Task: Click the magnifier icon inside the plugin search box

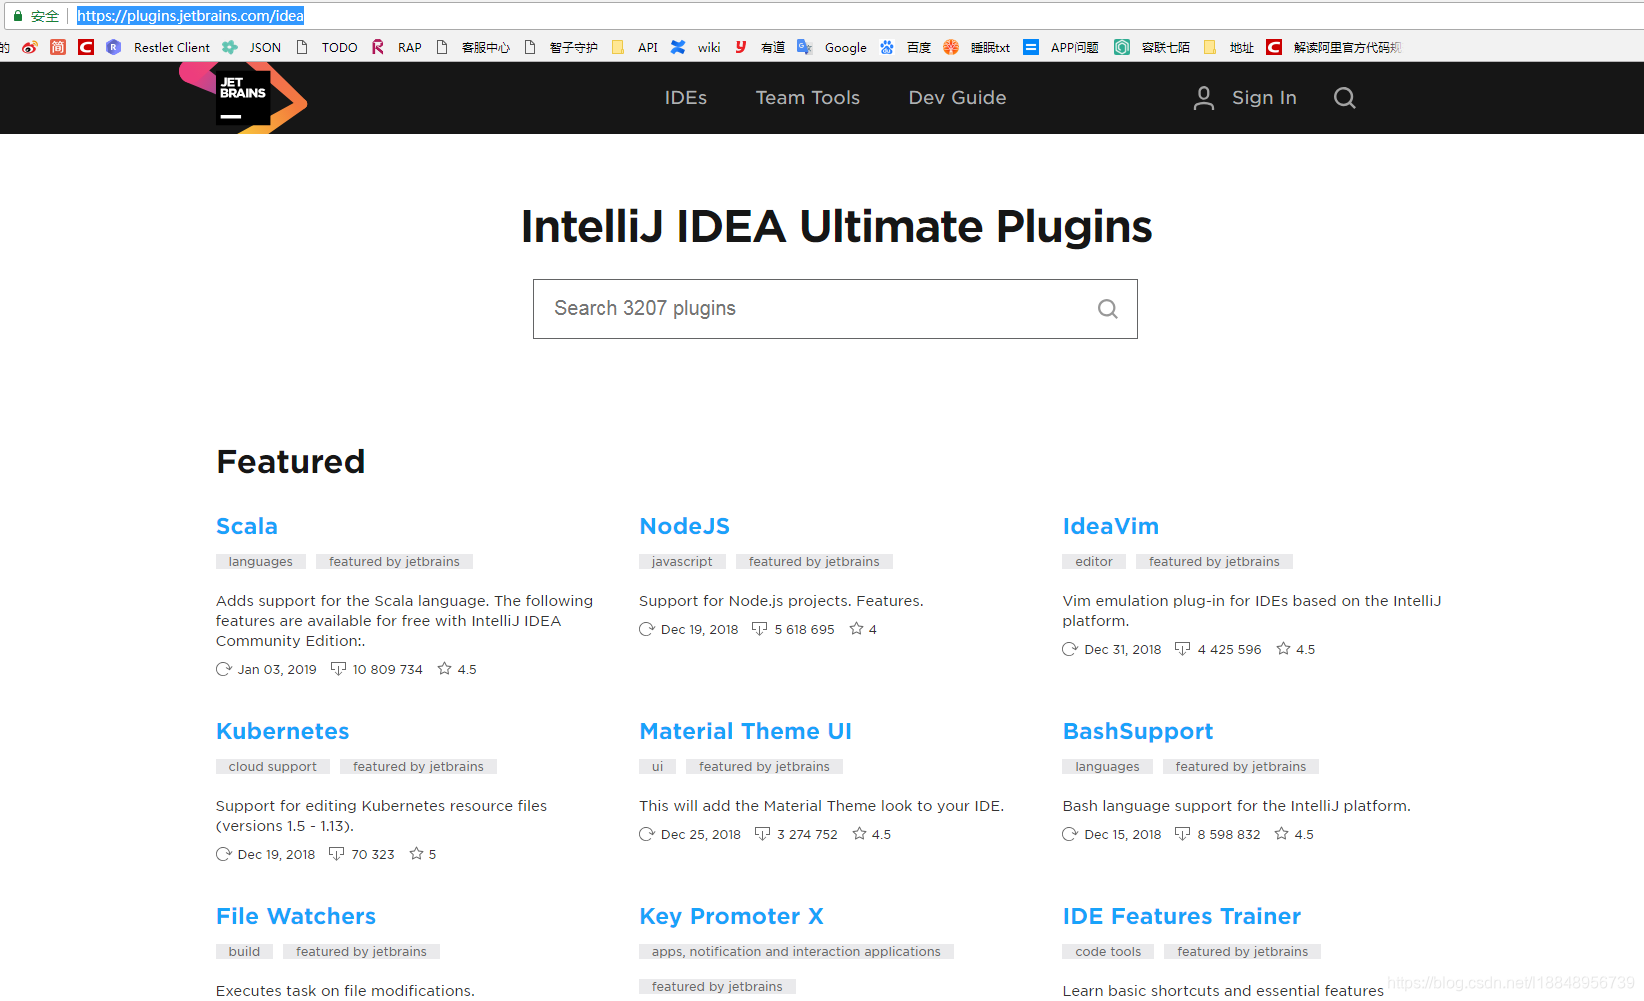Action: coord(1107,309)
